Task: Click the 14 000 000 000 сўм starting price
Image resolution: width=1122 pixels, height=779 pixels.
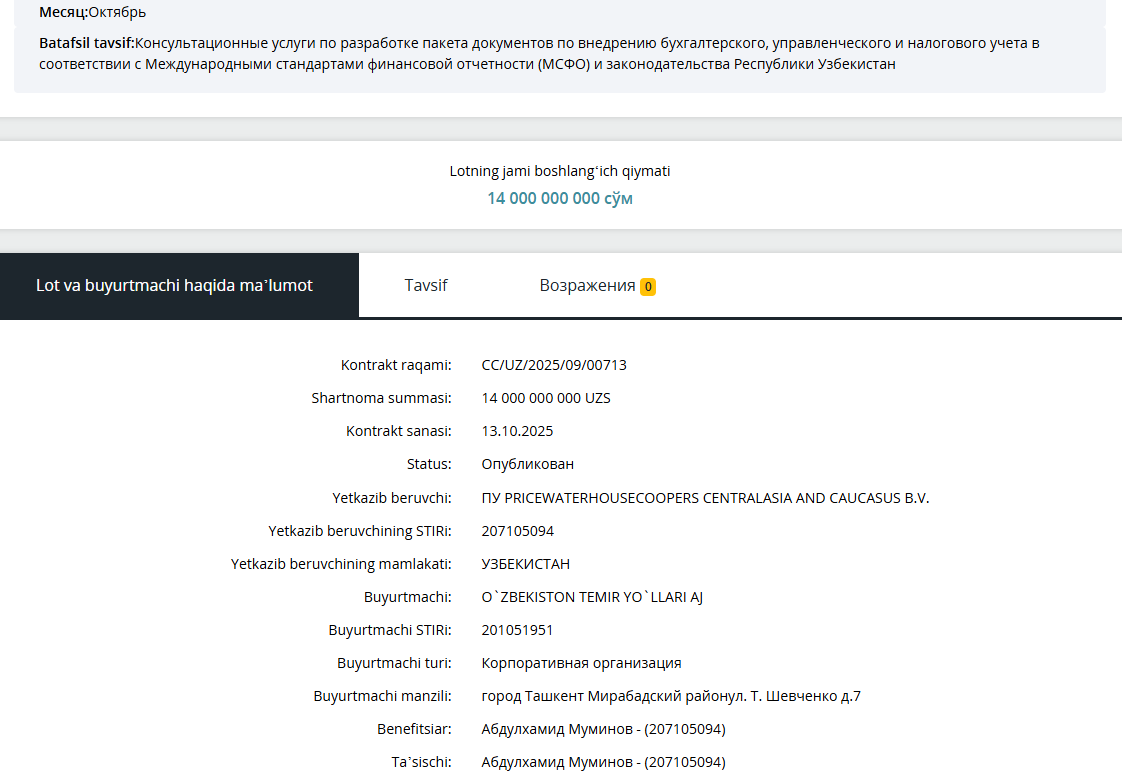Action: pos(559,198)
